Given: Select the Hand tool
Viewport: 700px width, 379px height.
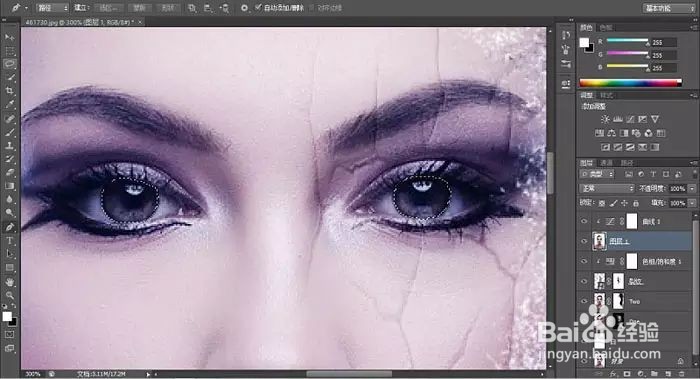Looking at the screenshot, I should click(9, 282).
